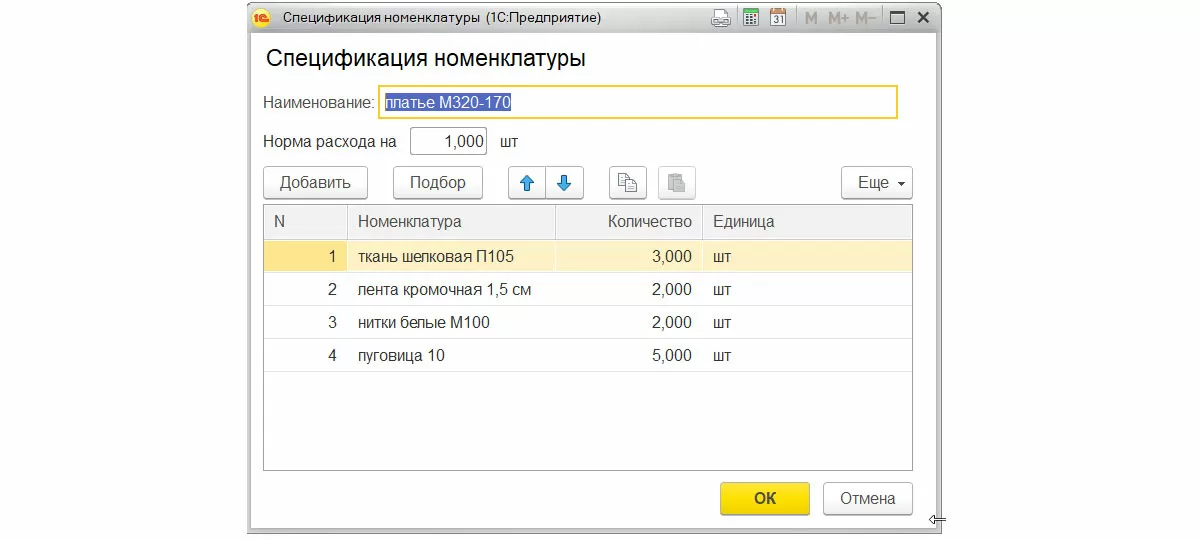Click the 1C application logo icon
1200x540 pixels.
coord(262,18)
